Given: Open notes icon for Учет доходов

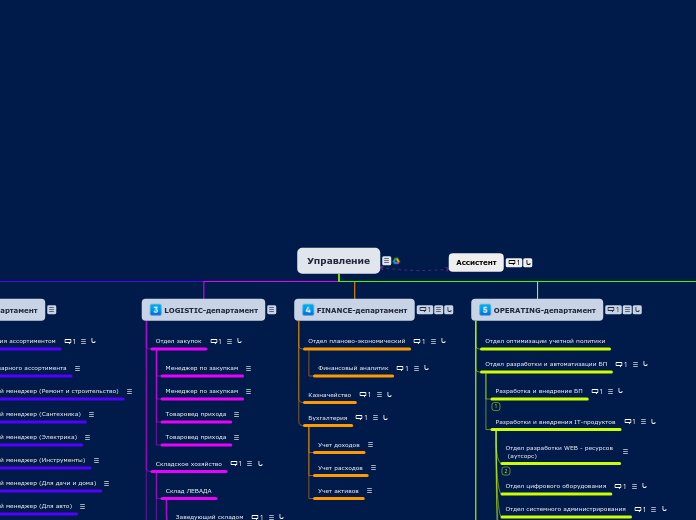Looking at the screenshot, I should tap(370, 445).
